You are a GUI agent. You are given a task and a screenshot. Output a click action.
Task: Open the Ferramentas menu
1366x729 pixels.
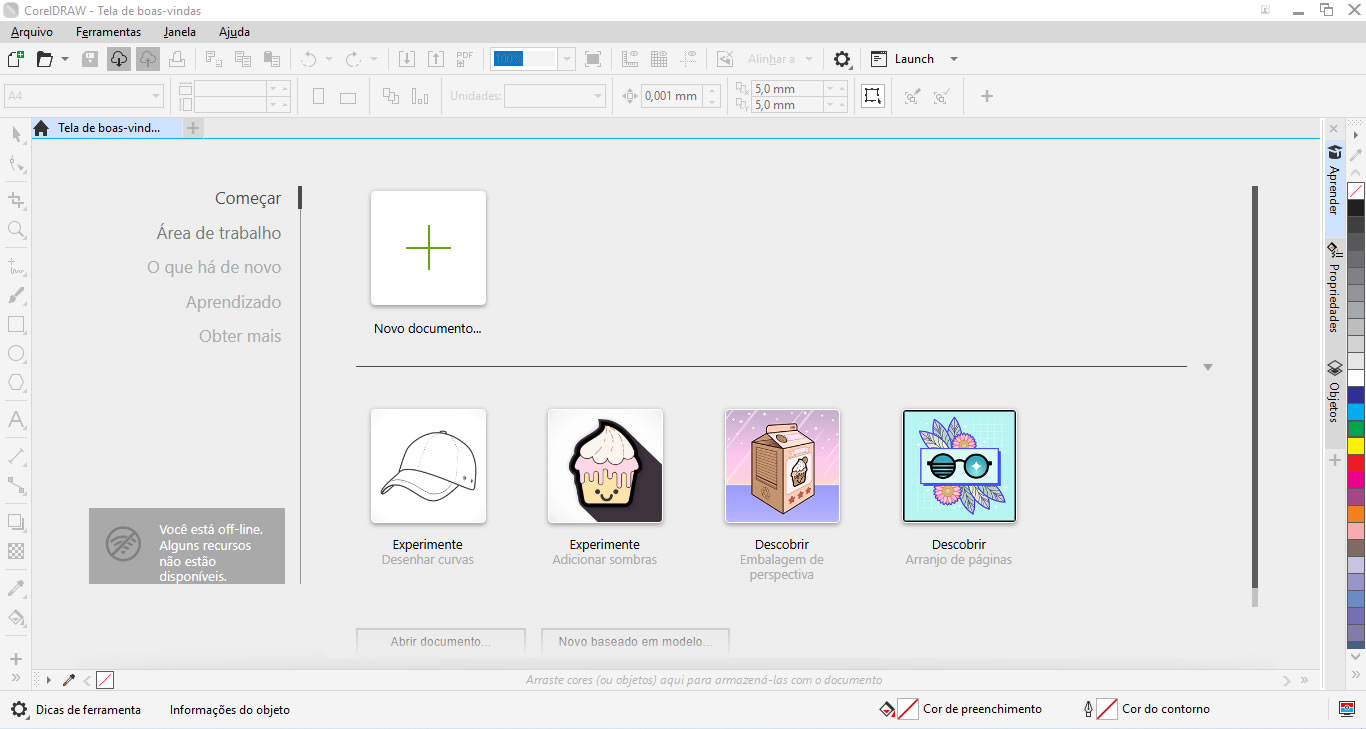click(108, 32)
